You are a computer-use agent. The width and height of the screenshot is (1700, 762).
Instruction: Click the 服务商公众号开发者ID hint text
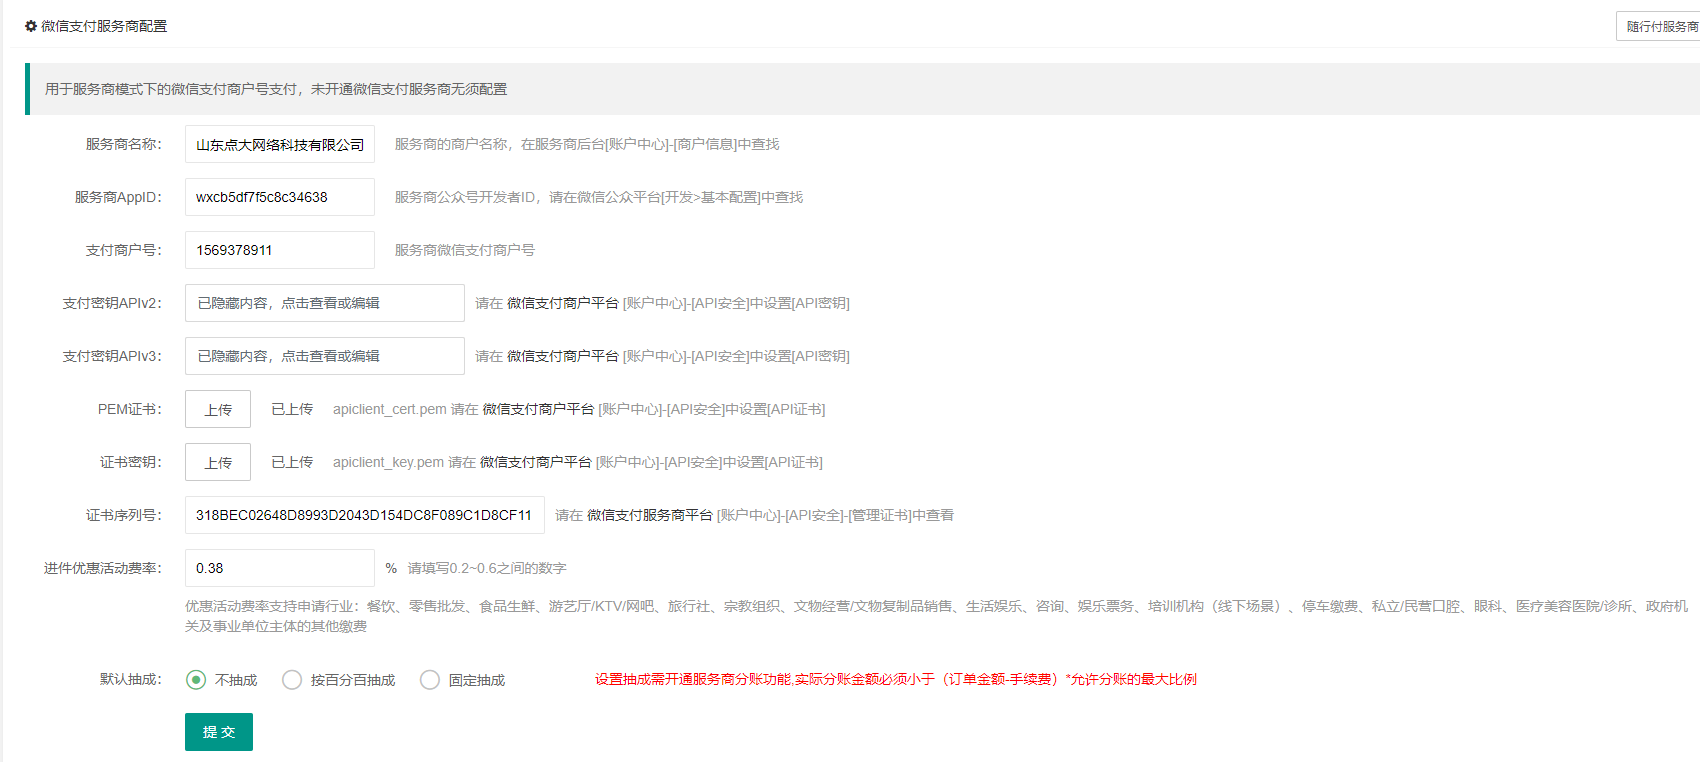coord(599,197)
